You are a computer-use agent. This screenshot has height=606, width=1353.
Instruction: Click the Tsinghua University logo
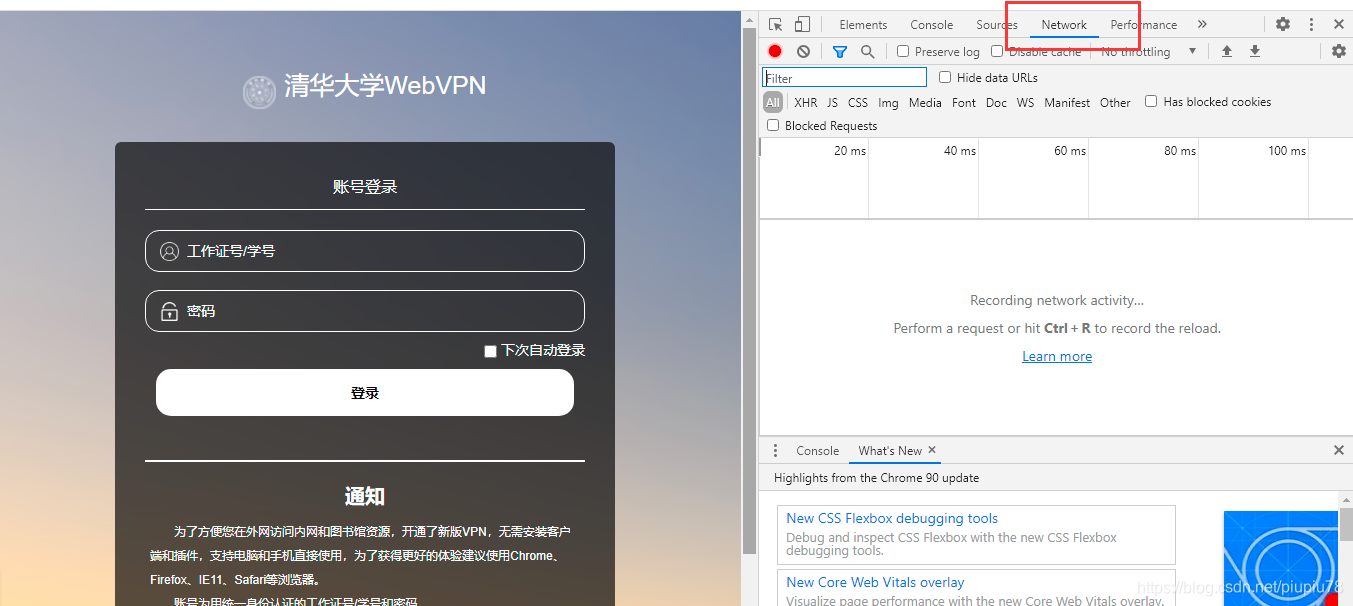tap(259, 92)
